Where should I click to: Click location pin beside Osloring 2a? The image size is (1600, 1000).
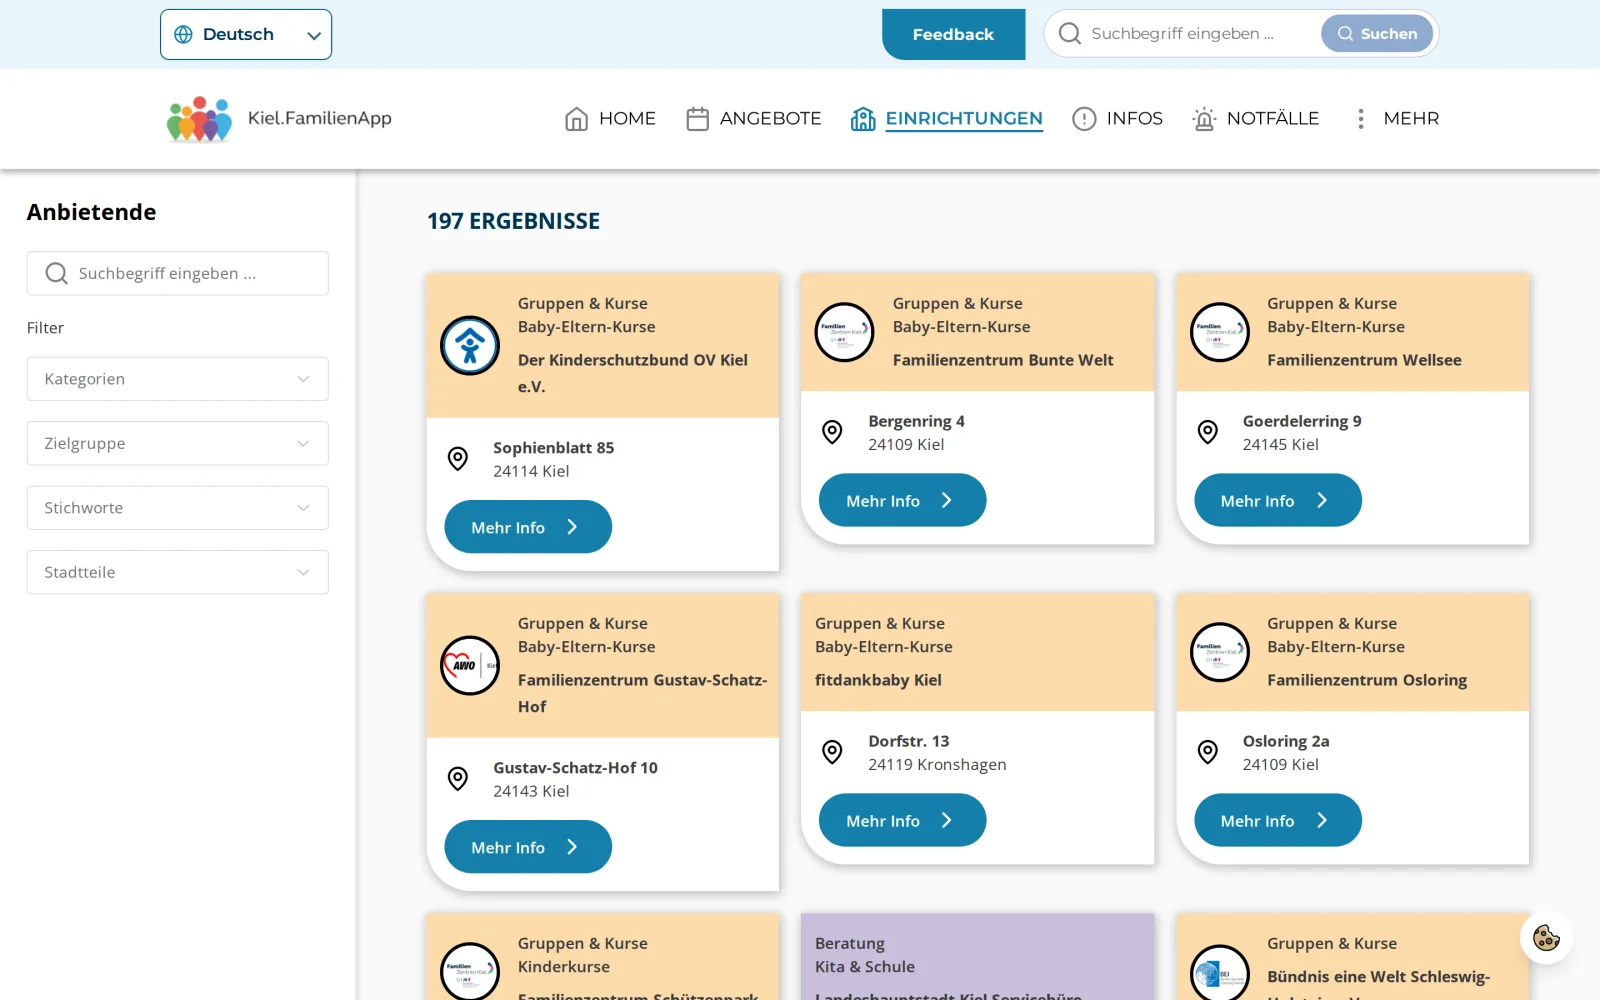pos(1208,752)
